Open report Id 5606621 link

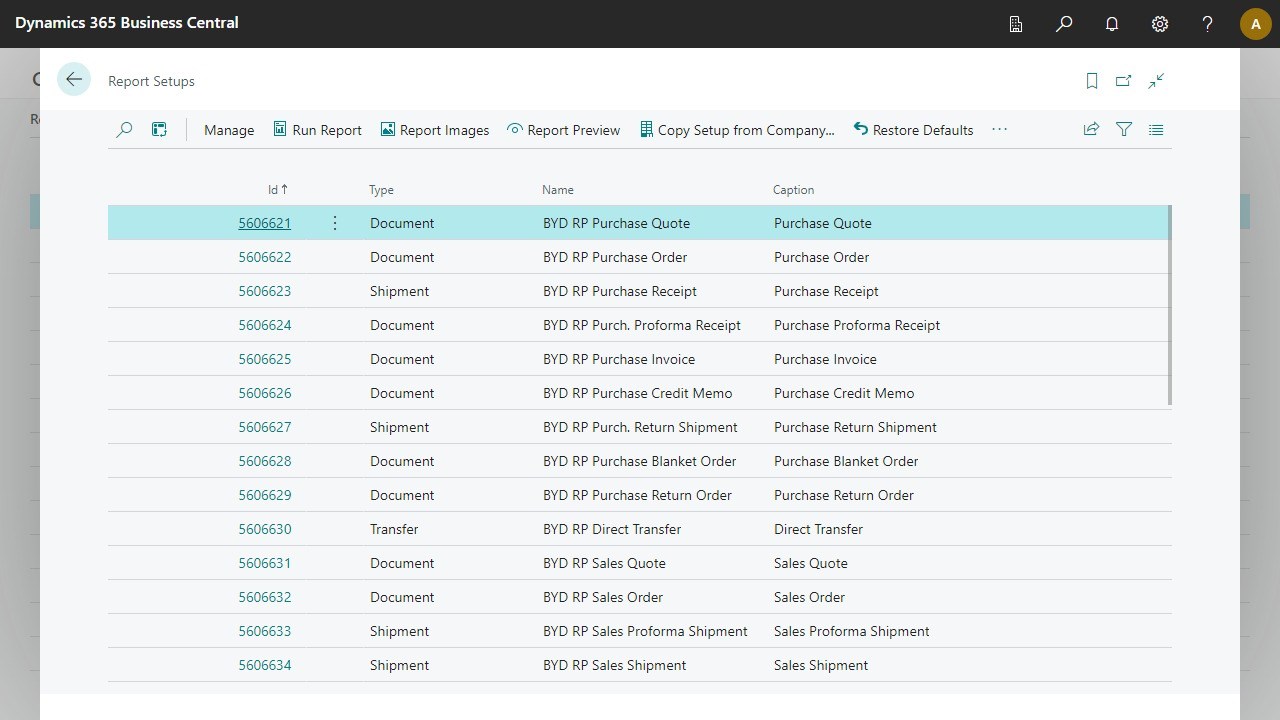pyautogui.click(x=264, y=223)
